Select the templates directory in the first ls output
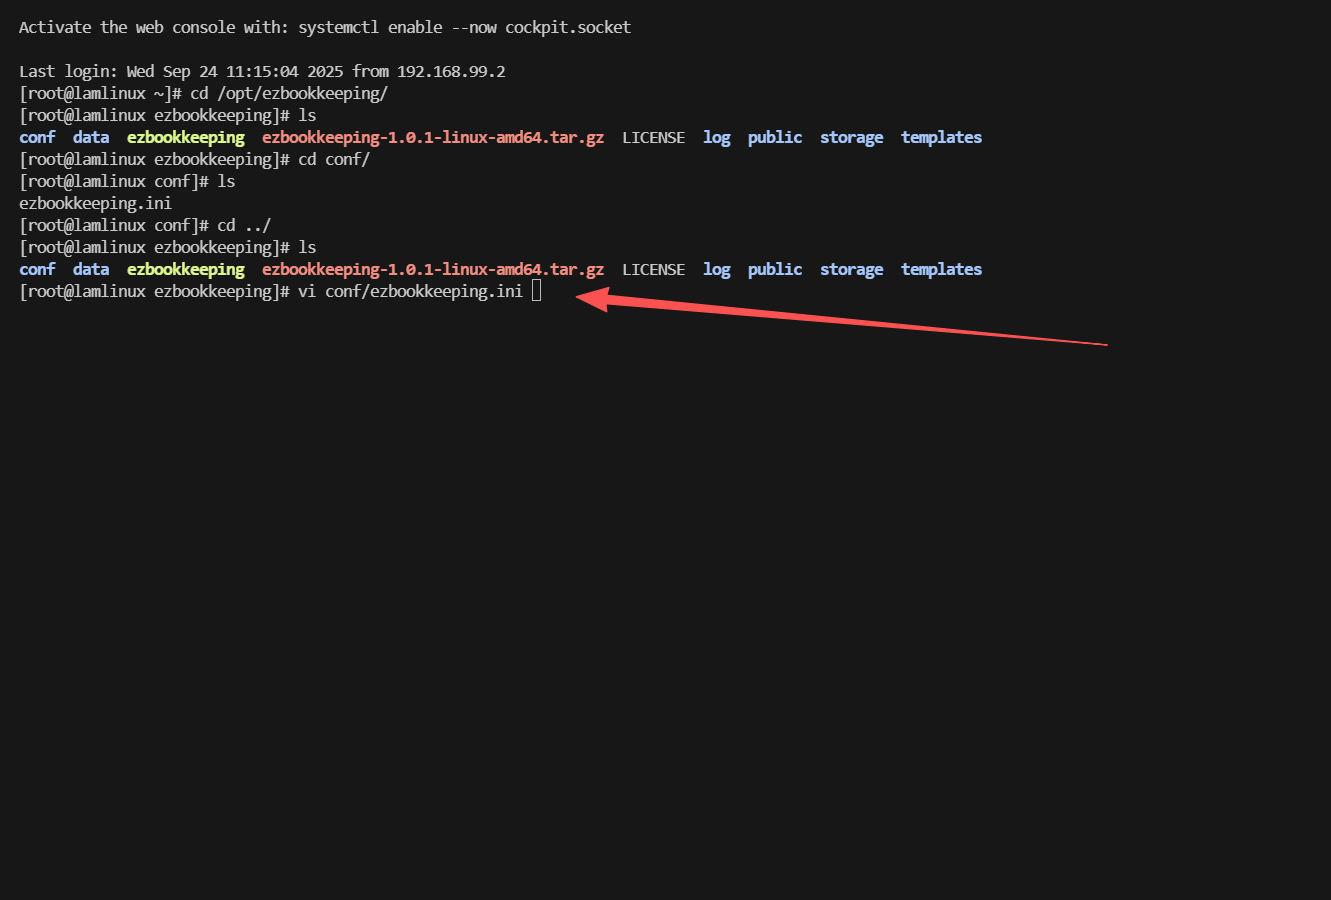The image size is (1331, 900). click(941, 137)
